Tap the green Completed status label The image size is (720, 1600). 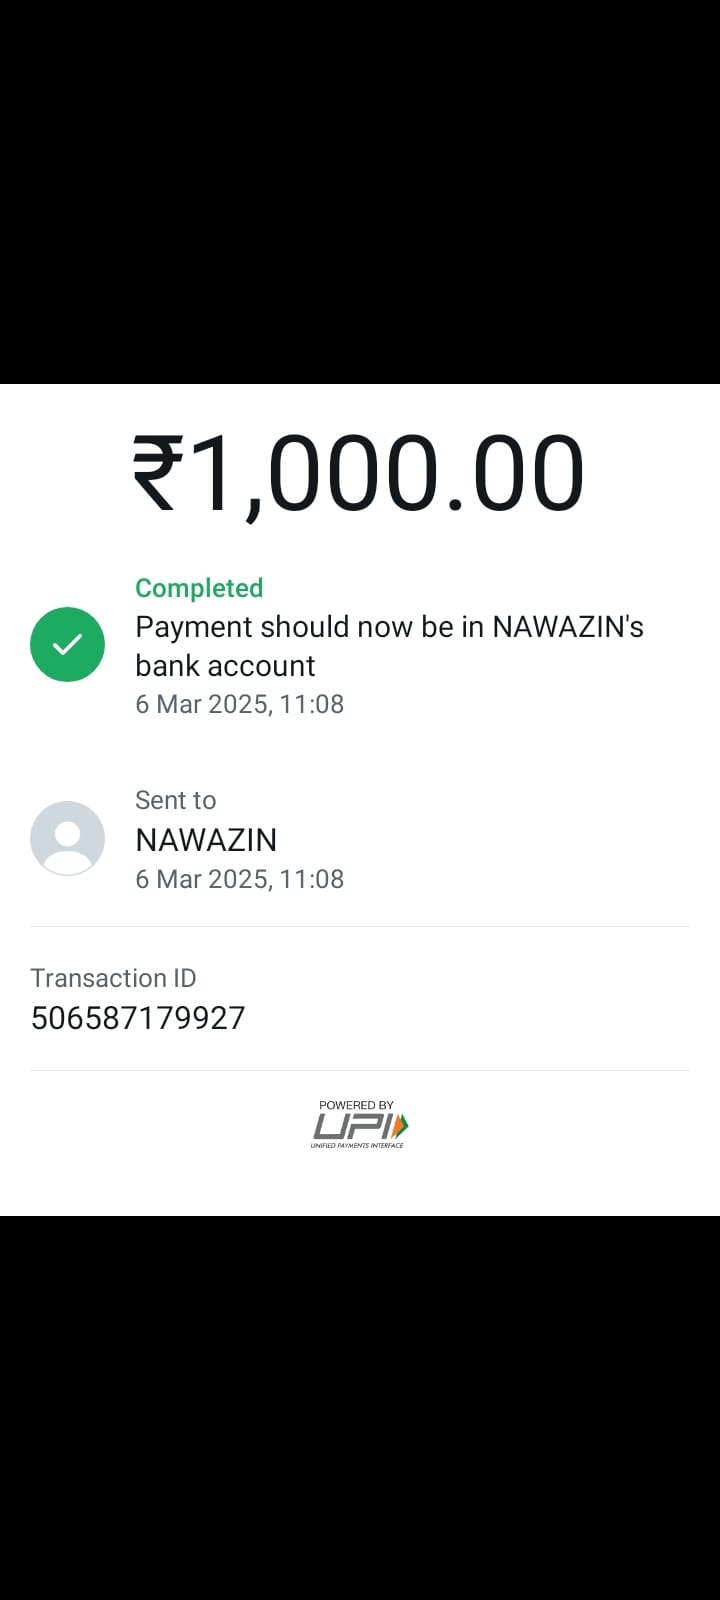199,588
